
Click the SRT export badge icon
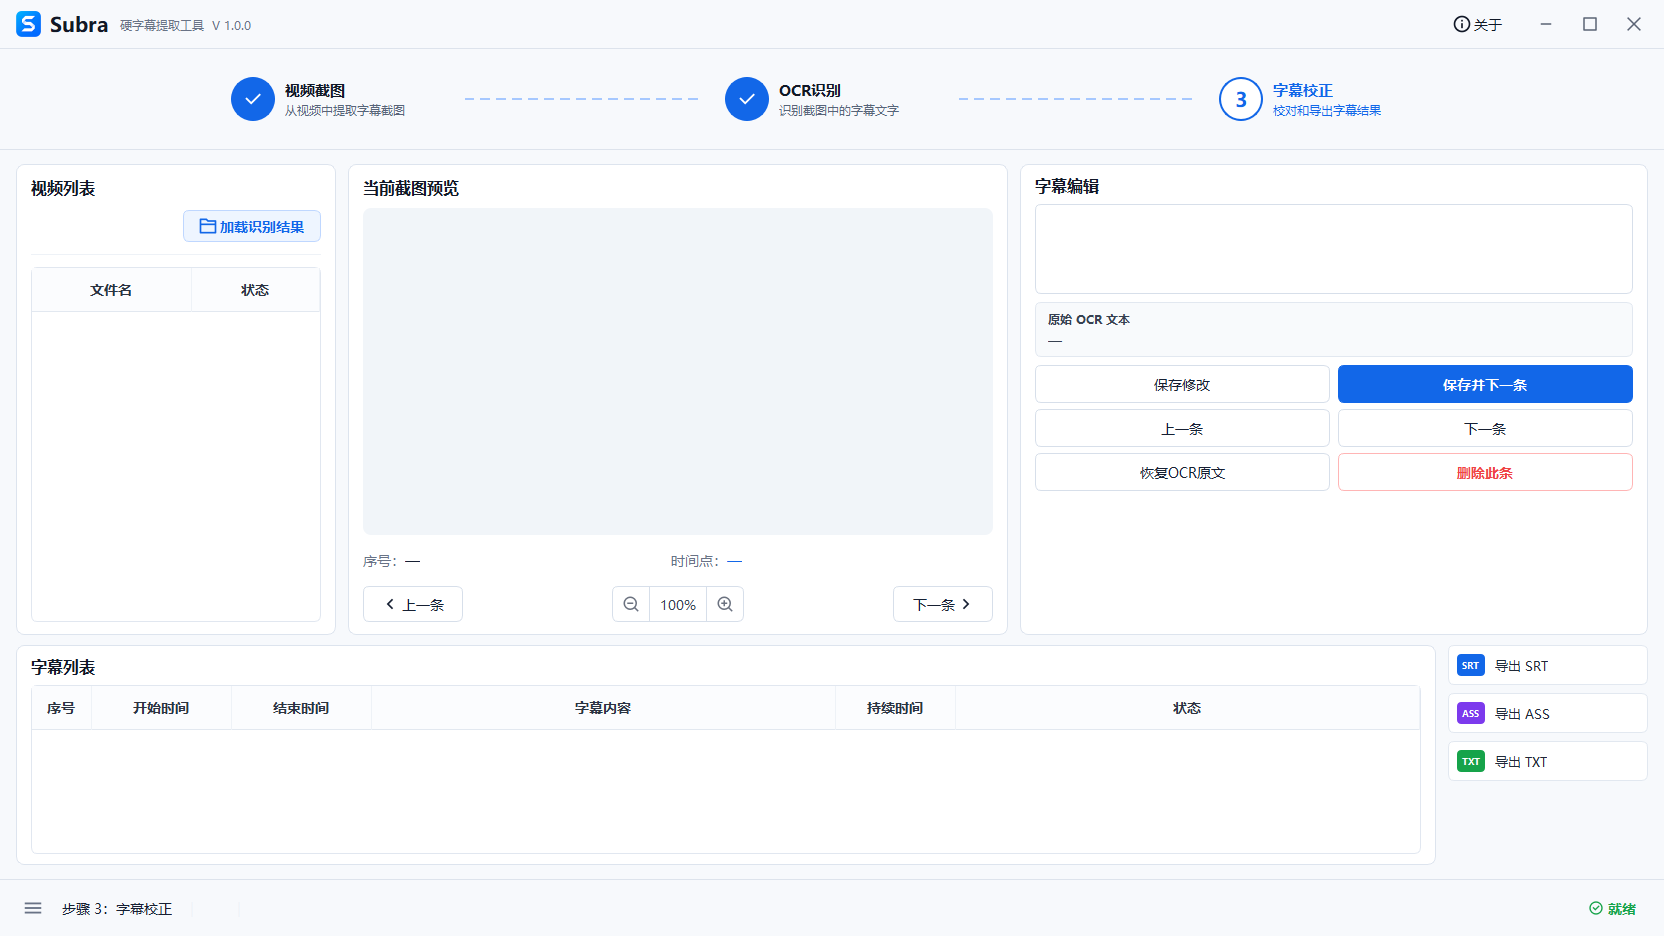click(1471, 665)
